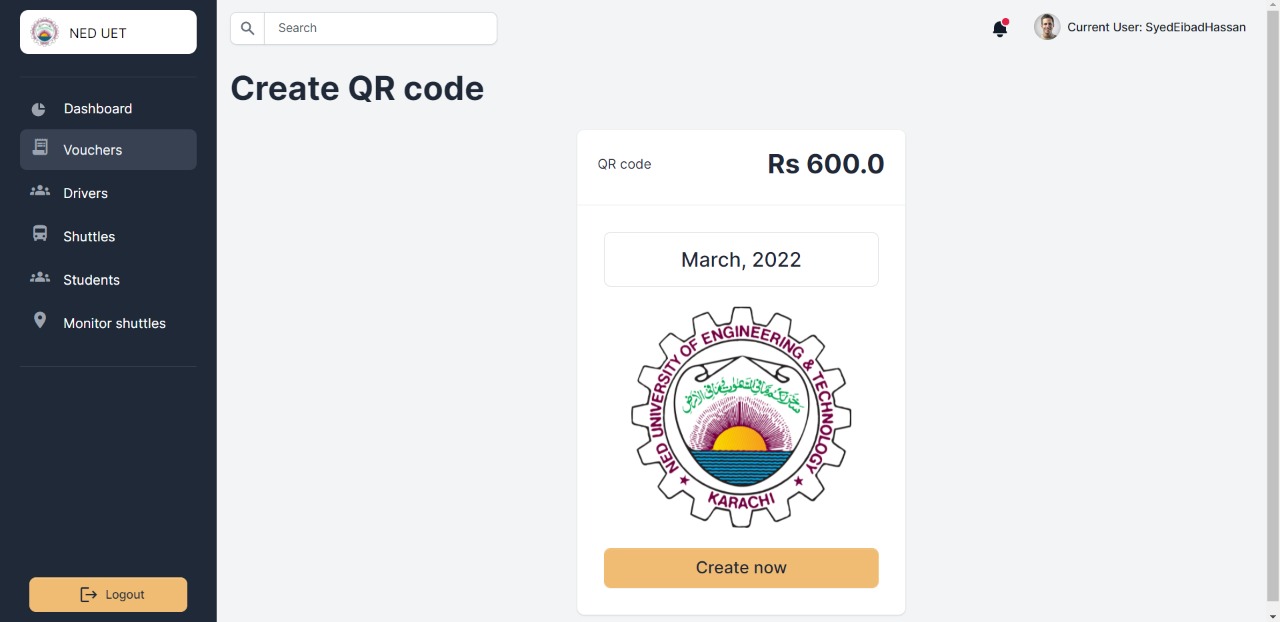Click the NED UET logo in the sidebar
The width and height of the screenshot is (1280, 622).
coord(45,33)
